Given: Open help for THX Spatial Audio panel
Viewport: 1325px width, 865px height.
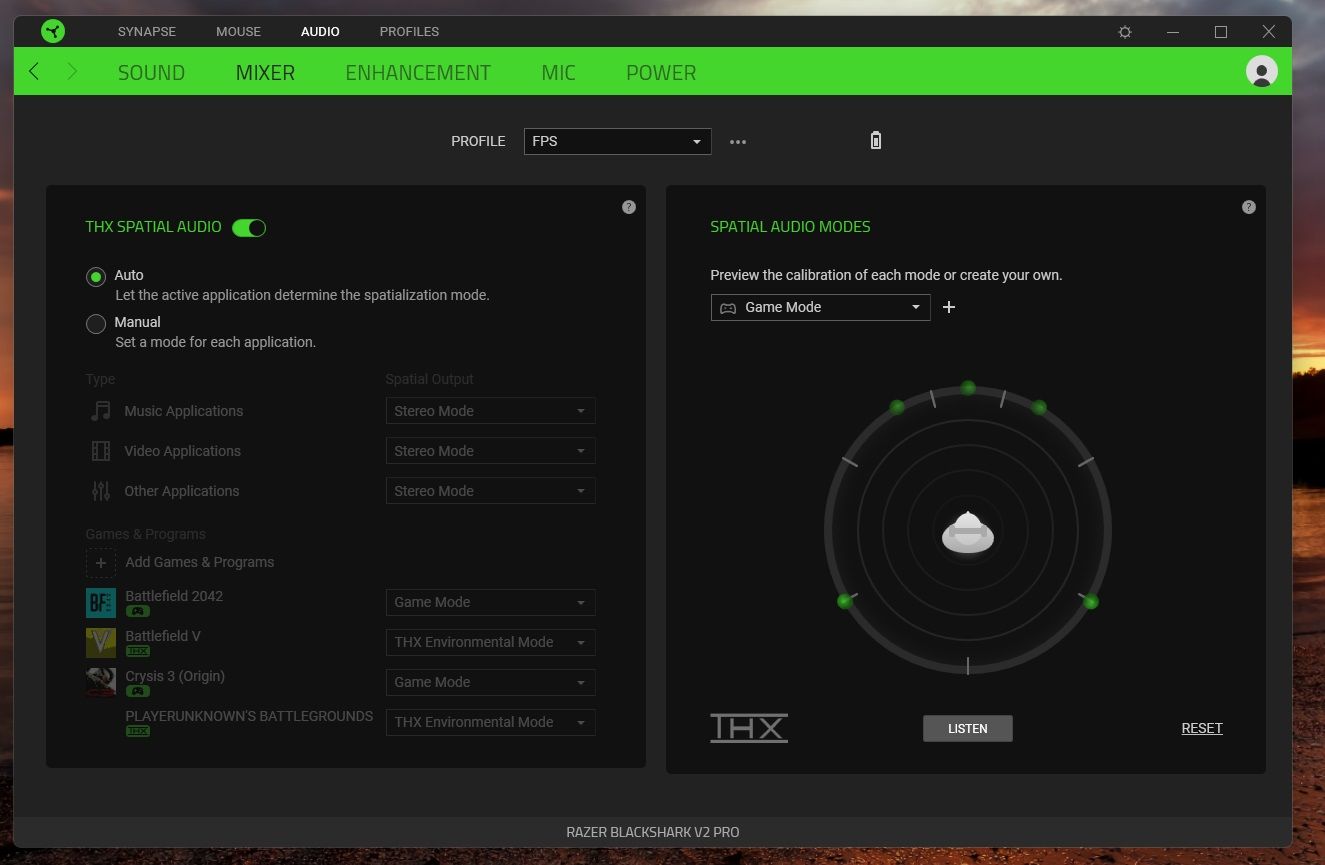Looking at the screenshot, I should 629,207.
